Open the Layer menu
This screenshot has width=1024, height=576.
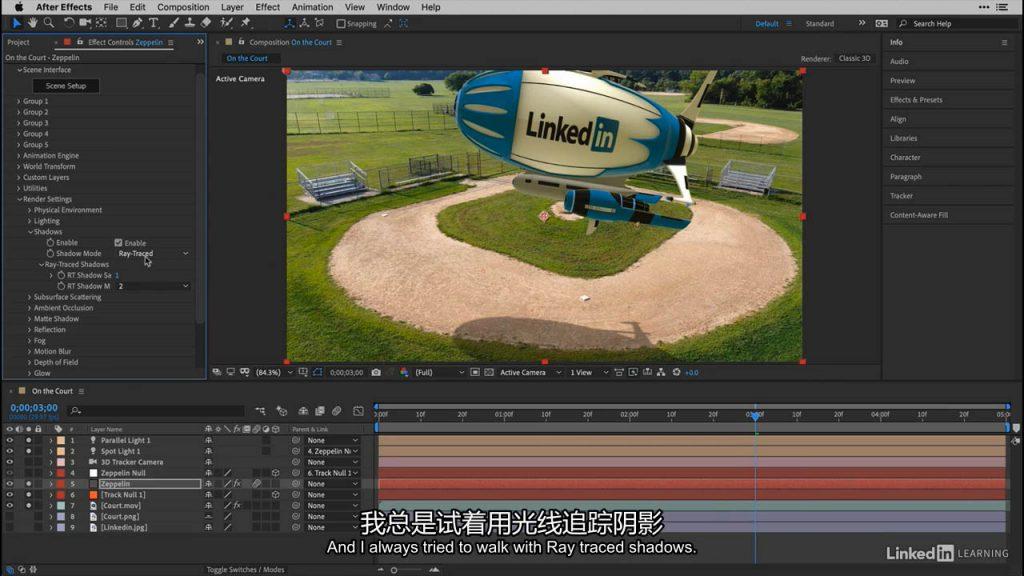point(232,7)
